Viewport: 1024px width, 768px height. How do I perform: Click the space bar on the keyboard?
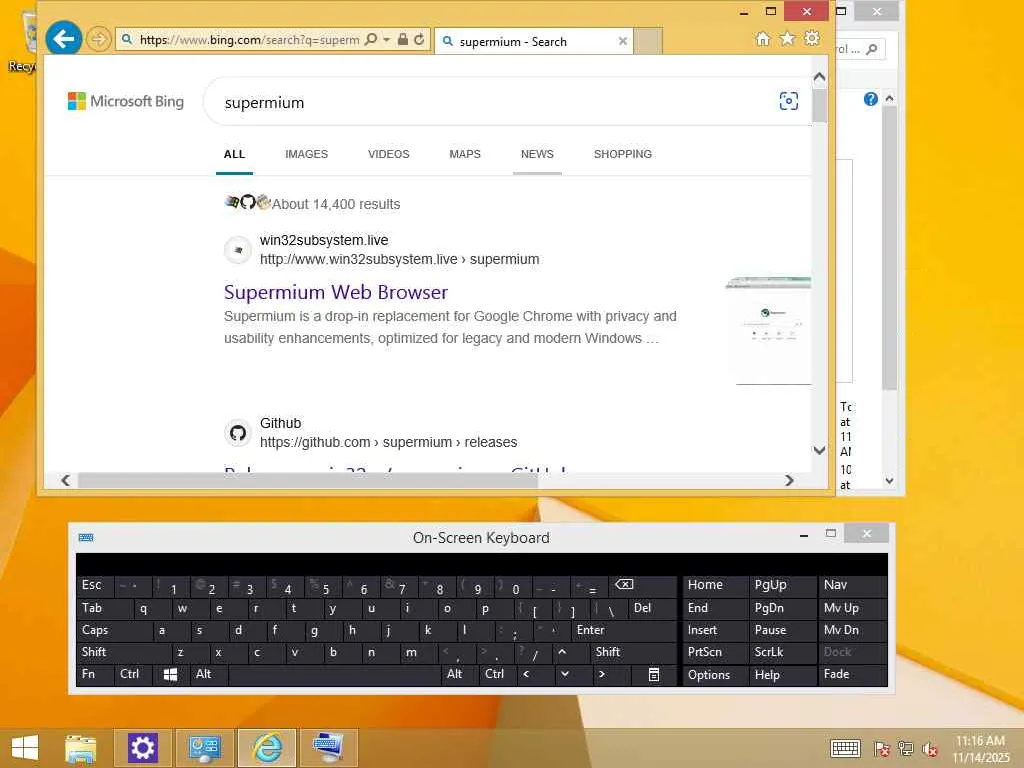click(334, 675)
